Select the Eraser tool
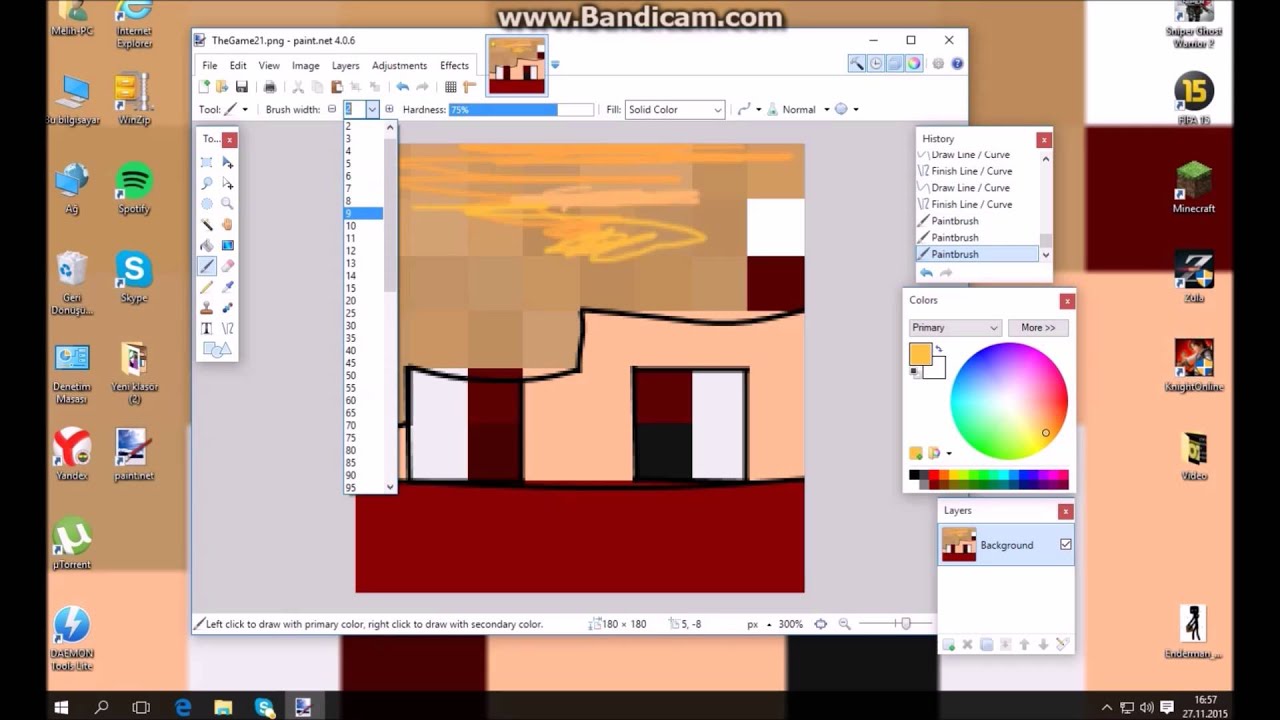Screen dimensions: 1280x720 (x=228, y=267)
